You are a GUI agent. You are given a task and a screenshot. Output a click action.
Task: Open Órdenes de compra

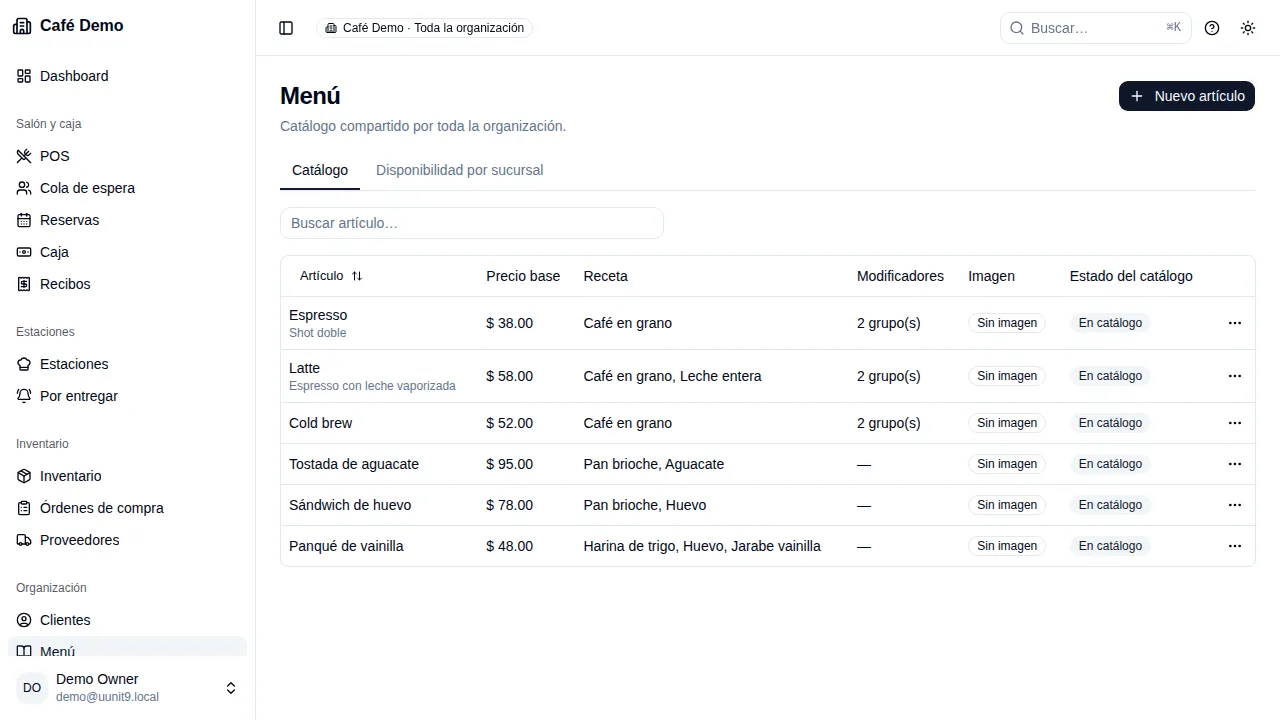click(127, 508)
